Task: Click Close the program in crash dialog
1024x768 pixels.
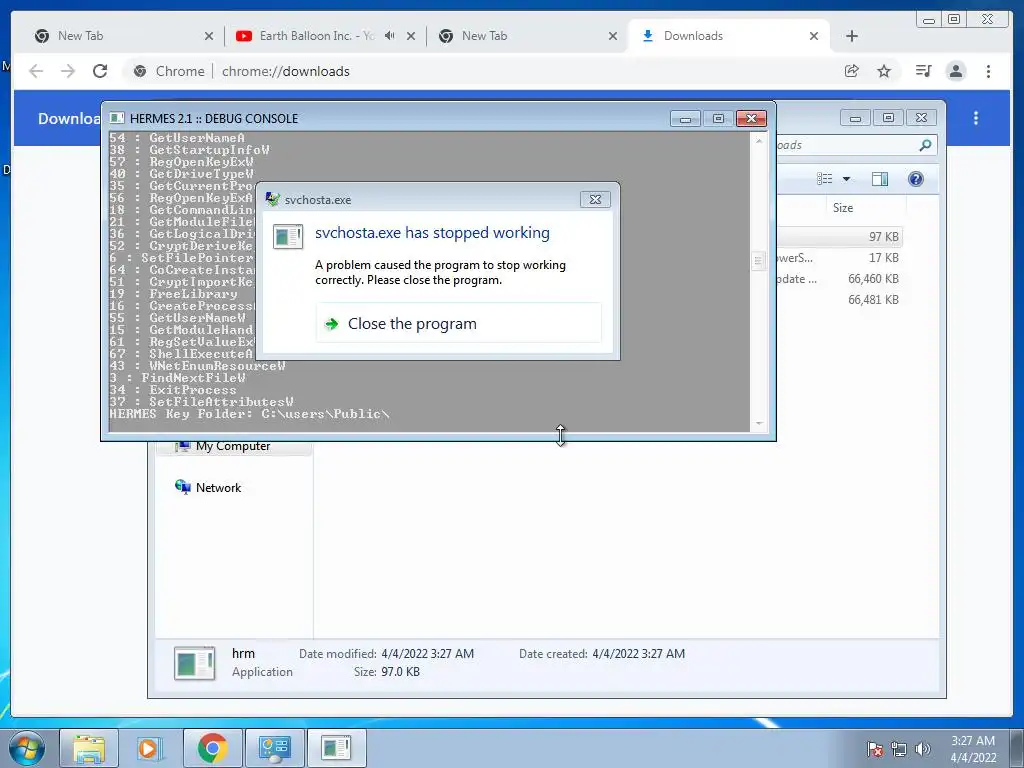Action: tap(458, 323)
